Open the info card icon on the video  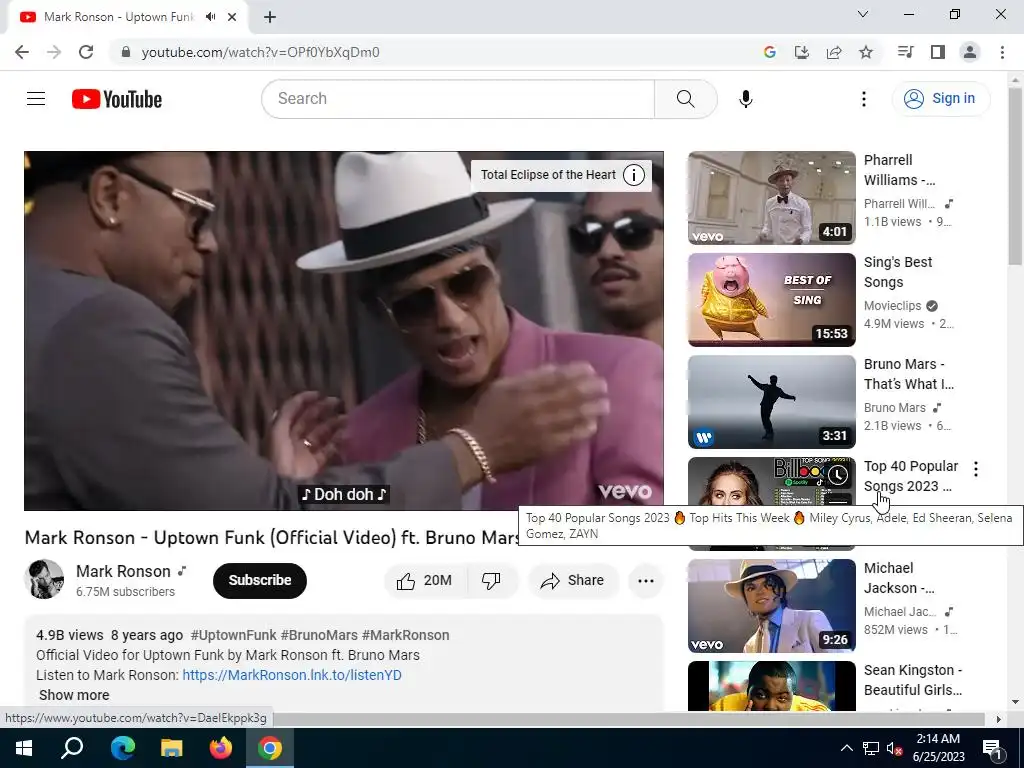point(633,175)
